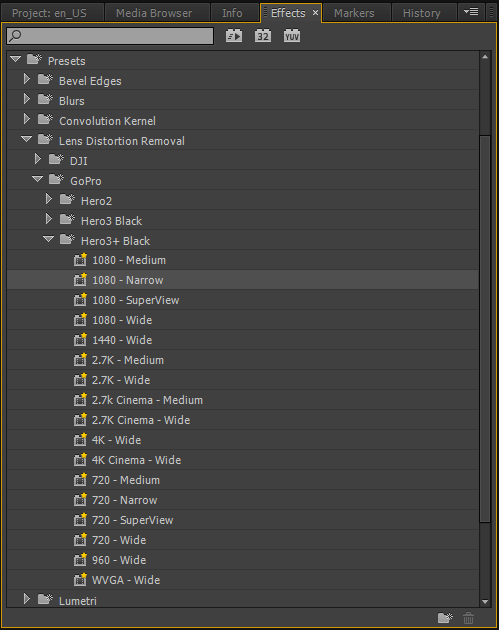Click the Blurs folder icon
The width and height of the screenshot is (499, 630).
click(45, 99)
